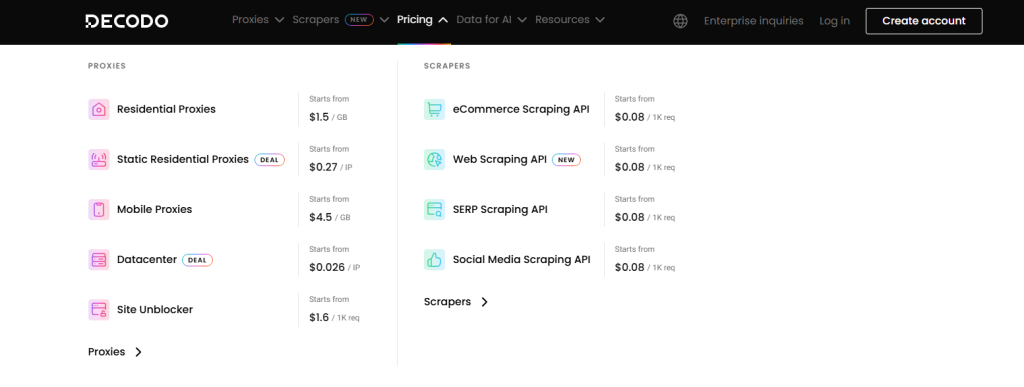Click the Residential Proxies house icon
Screen dimensions: 1024x387
(99, 109)
